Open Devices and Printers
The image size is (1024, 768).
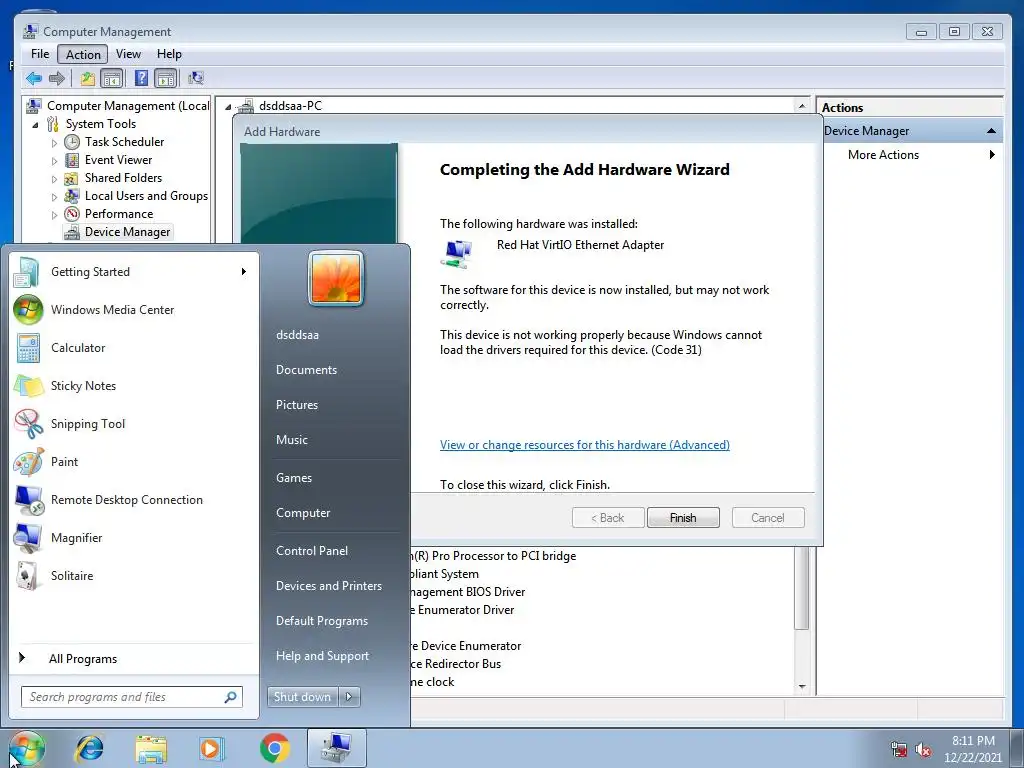pos(328,586)
